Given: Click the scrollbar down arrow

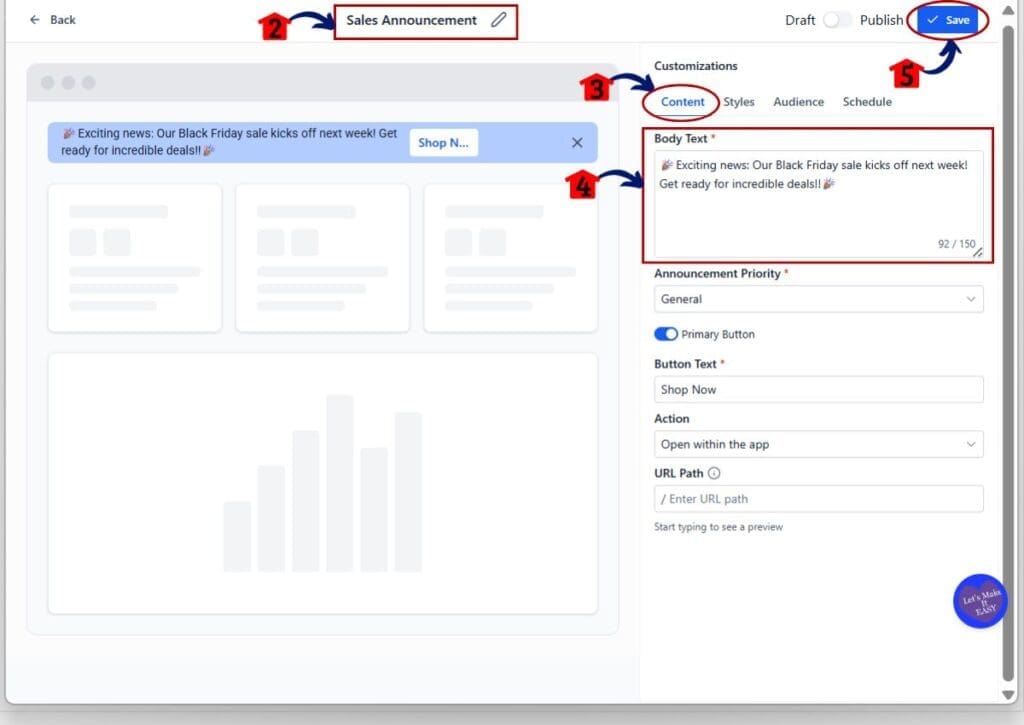Looking at the screenshot, I should tap(1009, 694).
